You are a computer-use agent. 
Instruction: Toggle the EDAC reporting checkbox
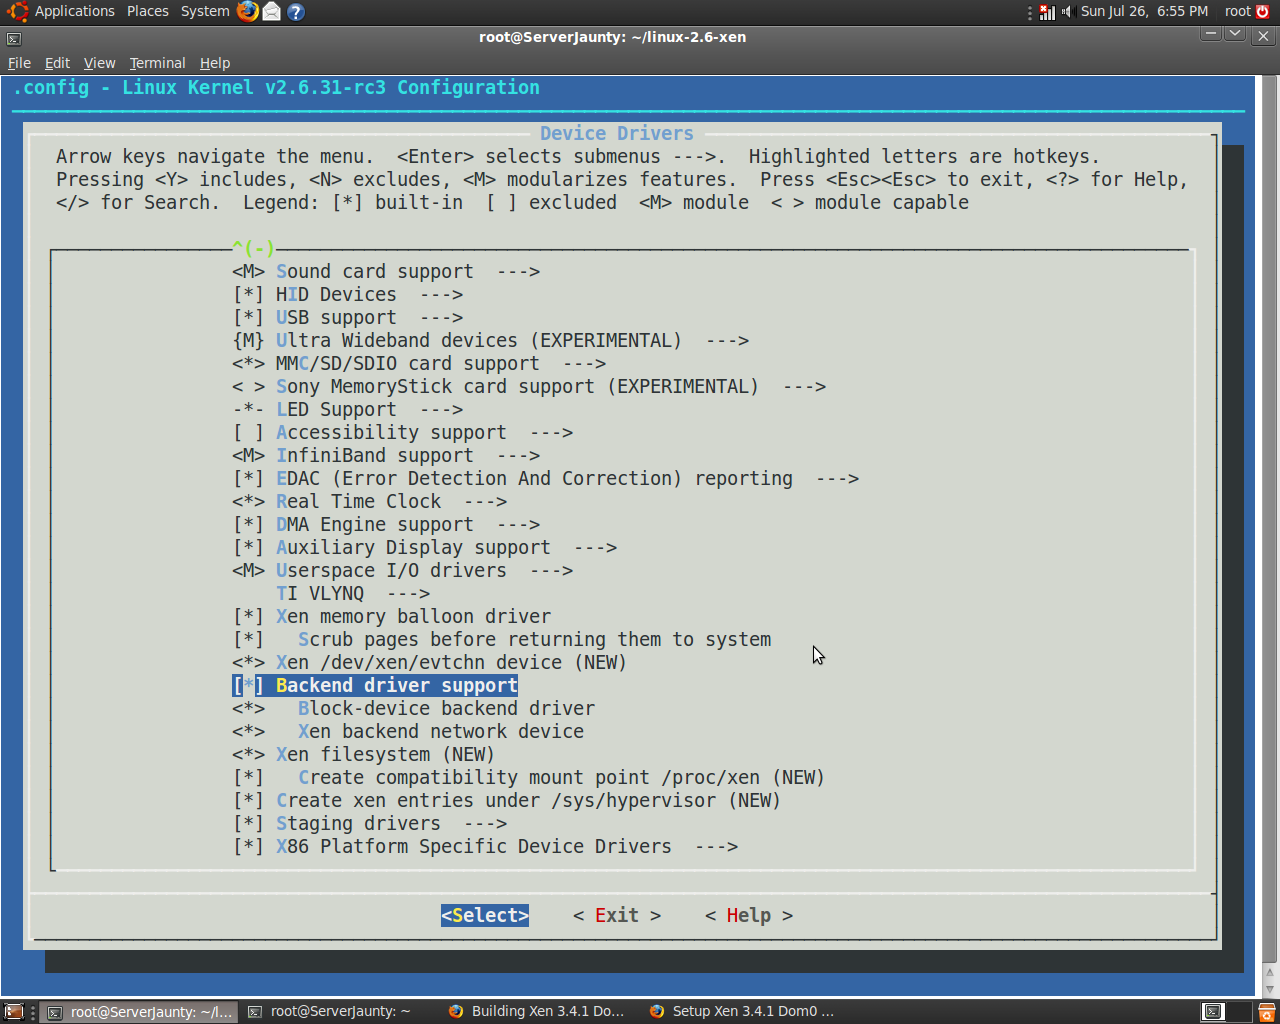click(x=248, y=479)
